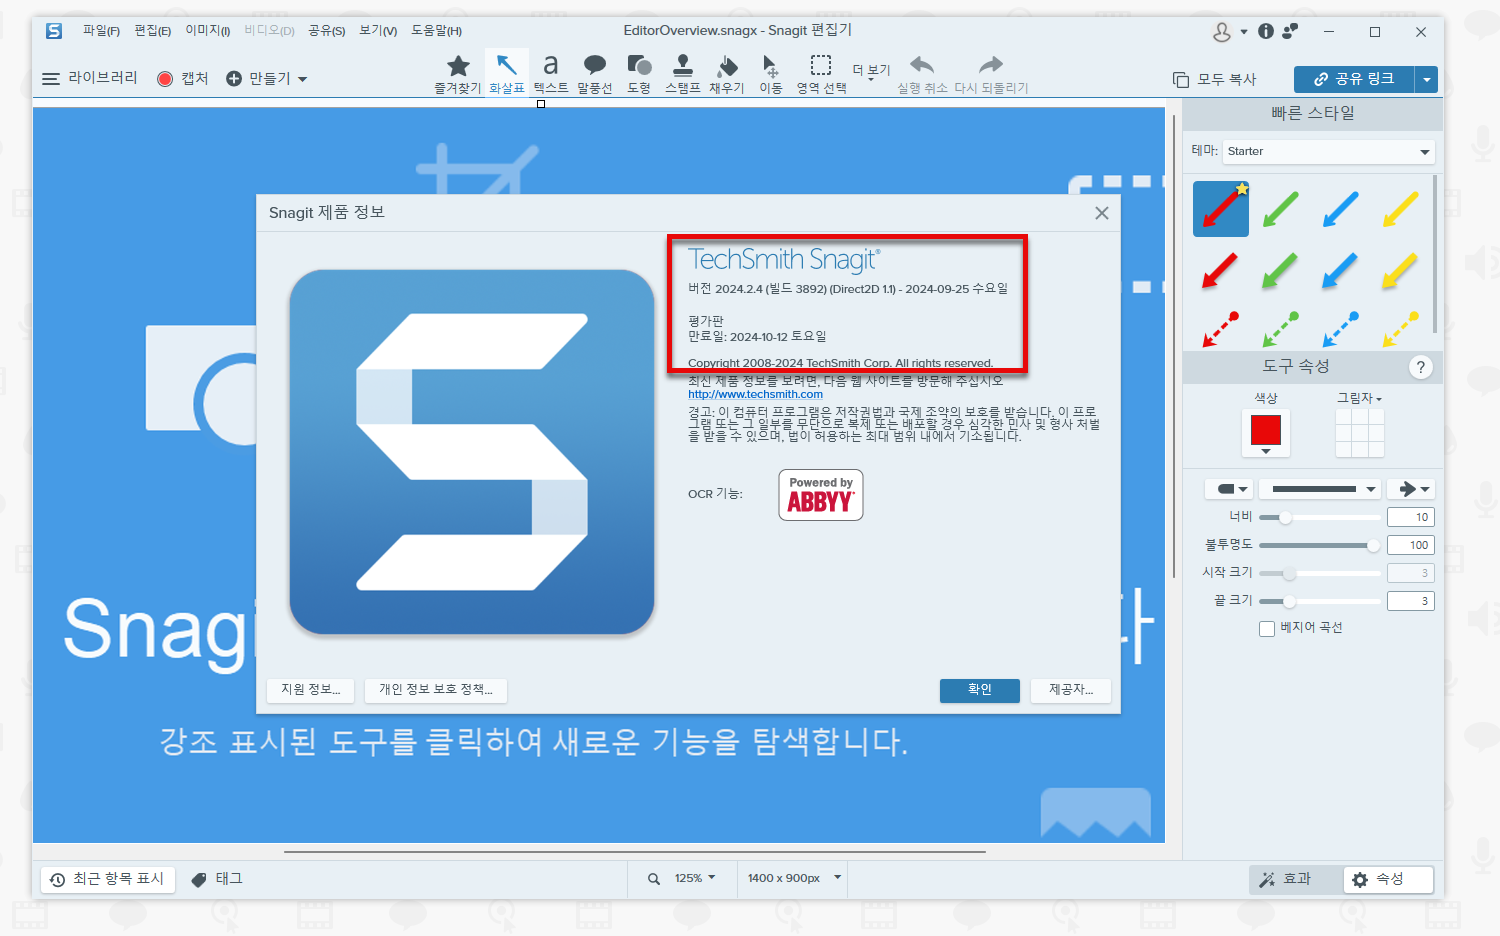
Task: Show recent items (최근 항목 표시) tray
Action: click(108, 879)
